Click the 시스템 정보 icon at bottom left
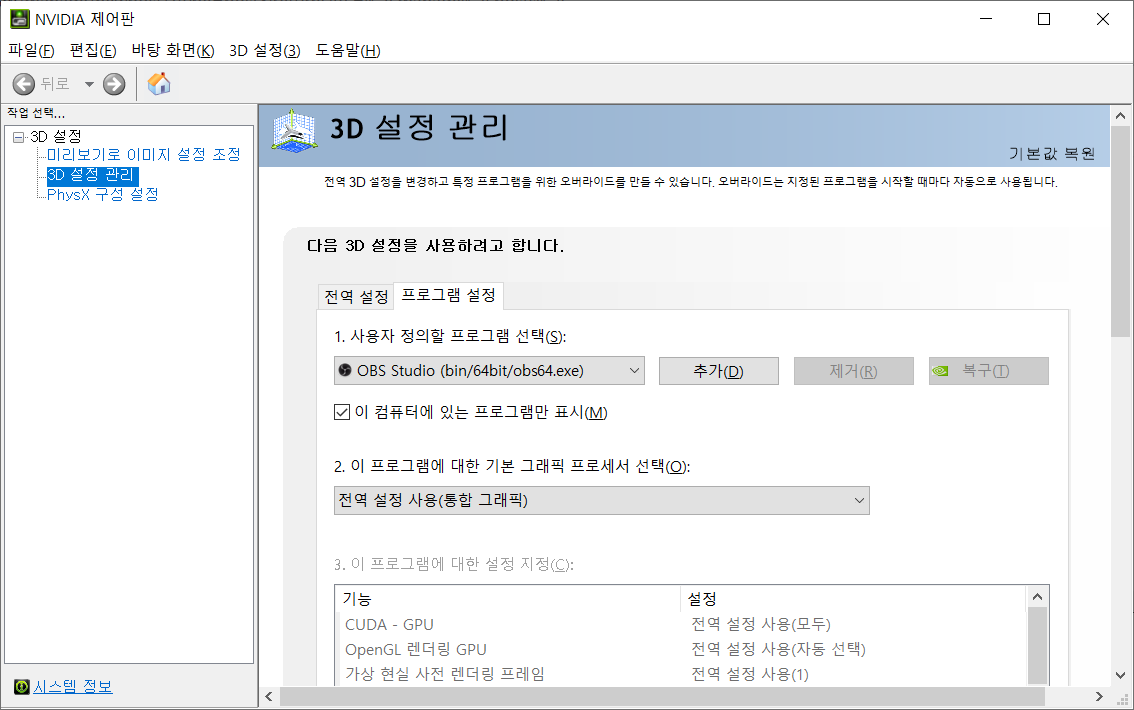 (22, 686)
